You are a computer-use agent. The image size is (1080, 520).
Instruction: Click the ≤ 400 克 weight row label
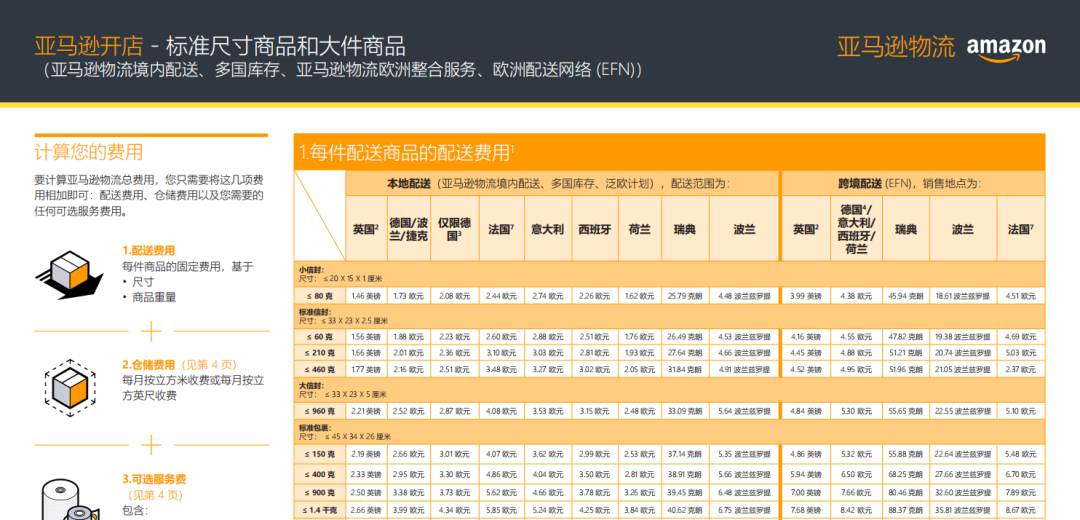(320, 475)
